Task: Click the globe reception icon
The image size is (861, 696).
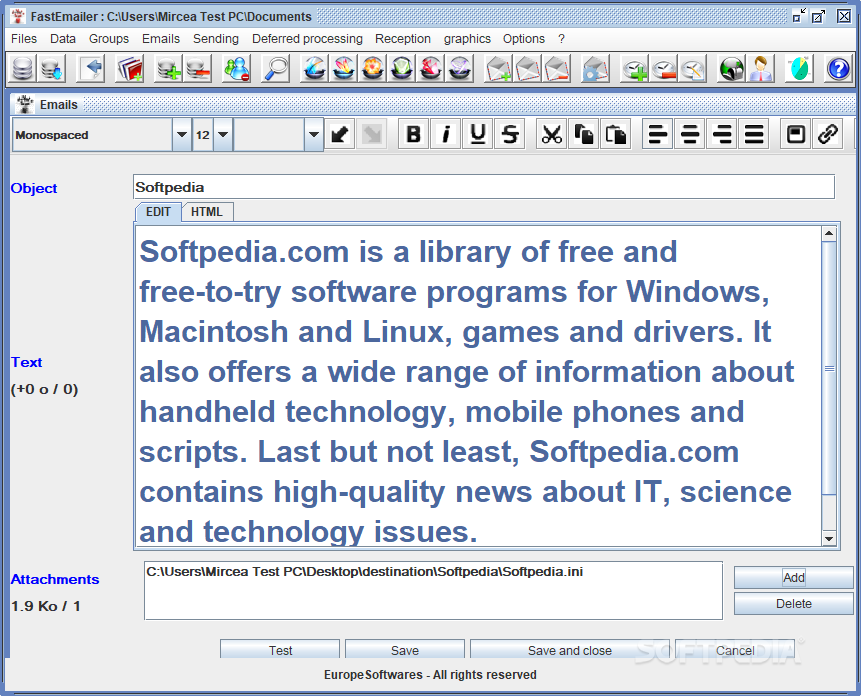Action: pyautogui.click(x=732, y=69)
